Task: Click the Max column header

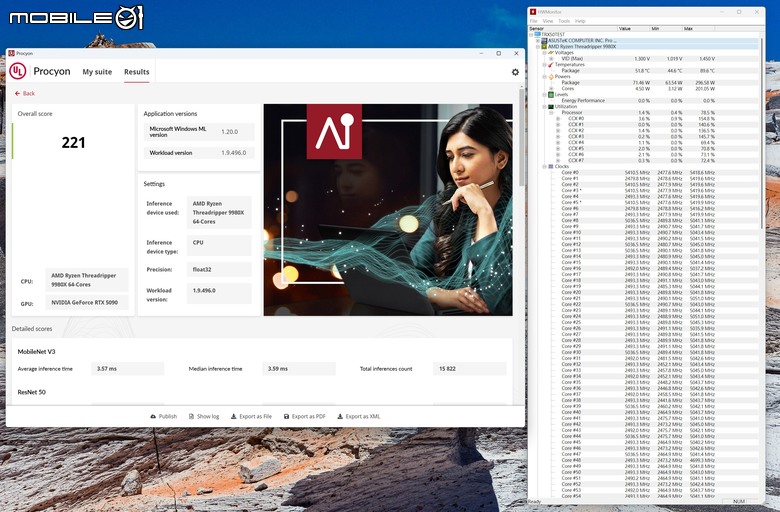Action: (698, 29)
